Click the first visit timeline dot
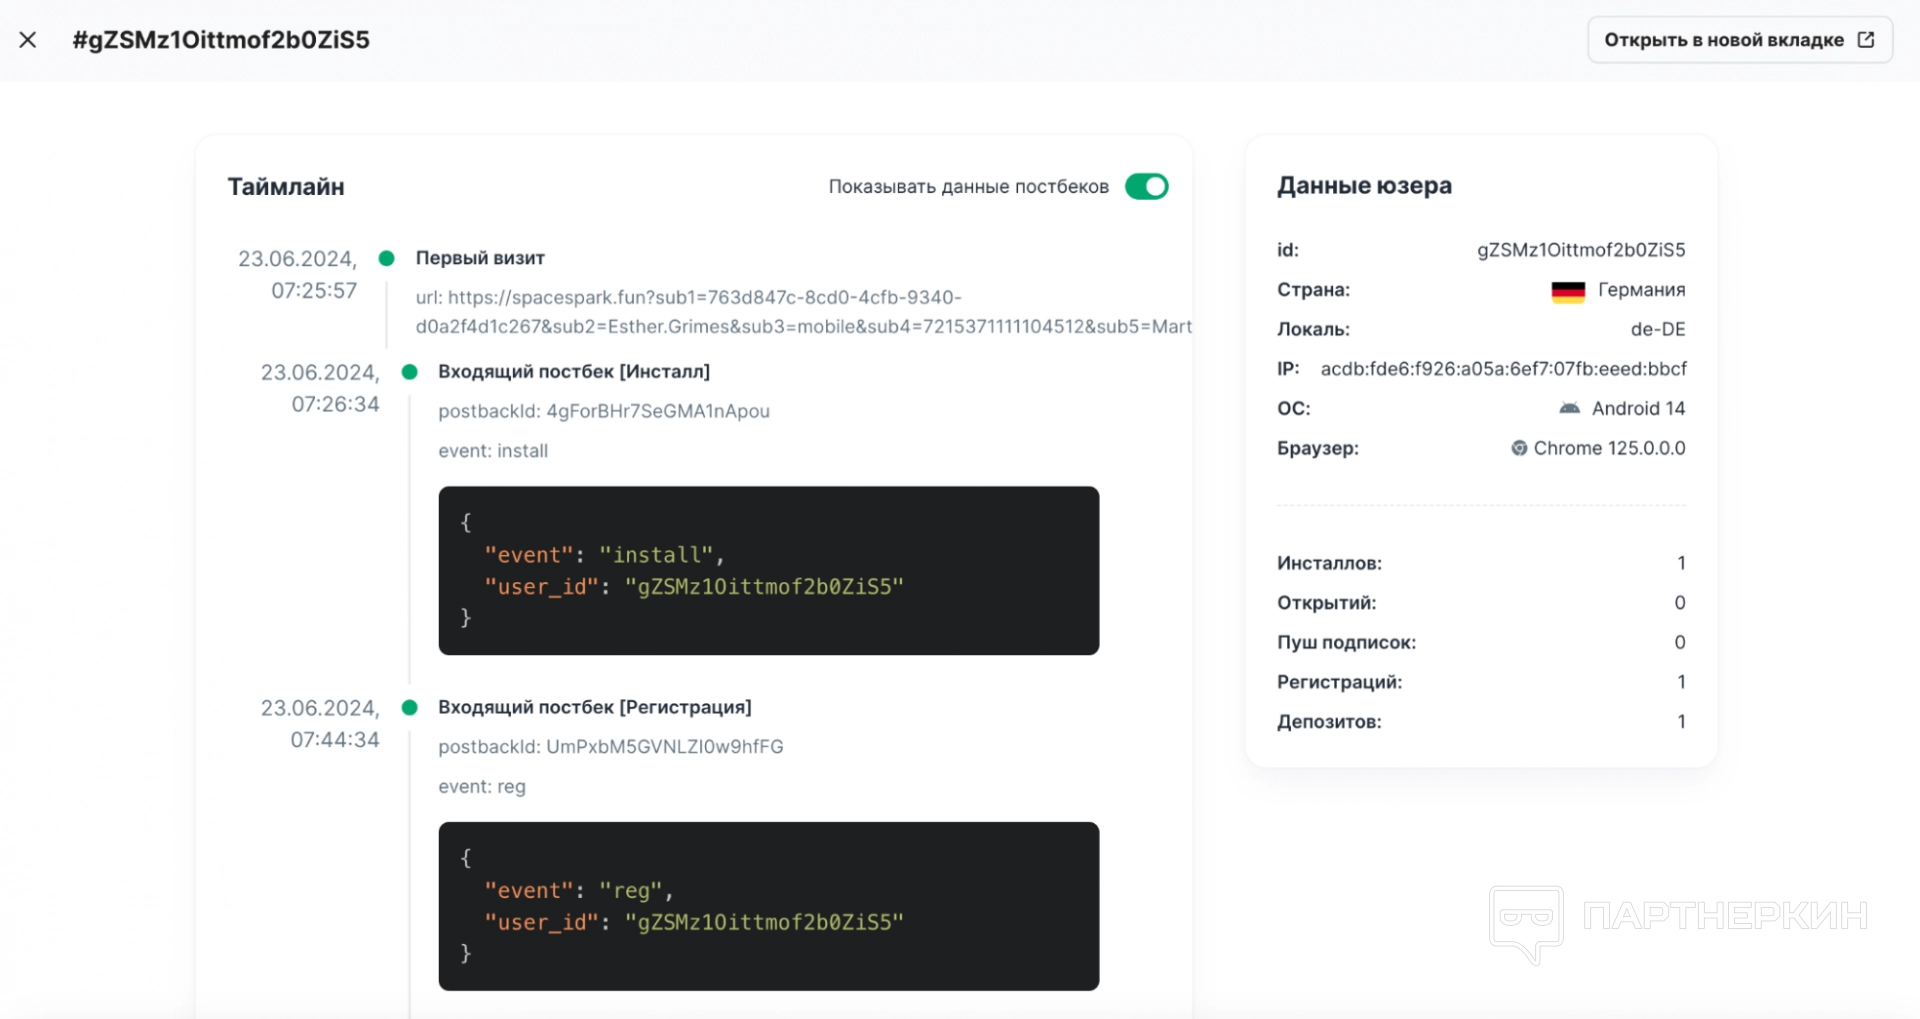This screenshot has height=1019, width=1920. [x=387, y=258]
